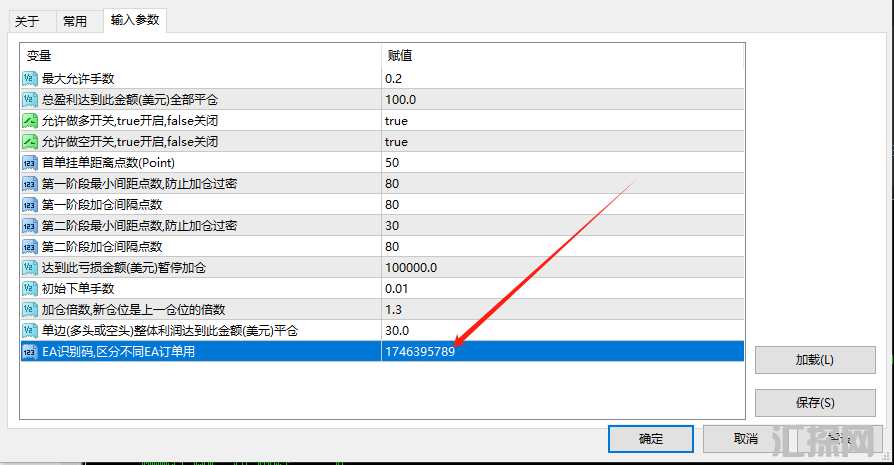Switch to the 常用 tab
Viewport: 894px width, 465px height.
(79, 22)
